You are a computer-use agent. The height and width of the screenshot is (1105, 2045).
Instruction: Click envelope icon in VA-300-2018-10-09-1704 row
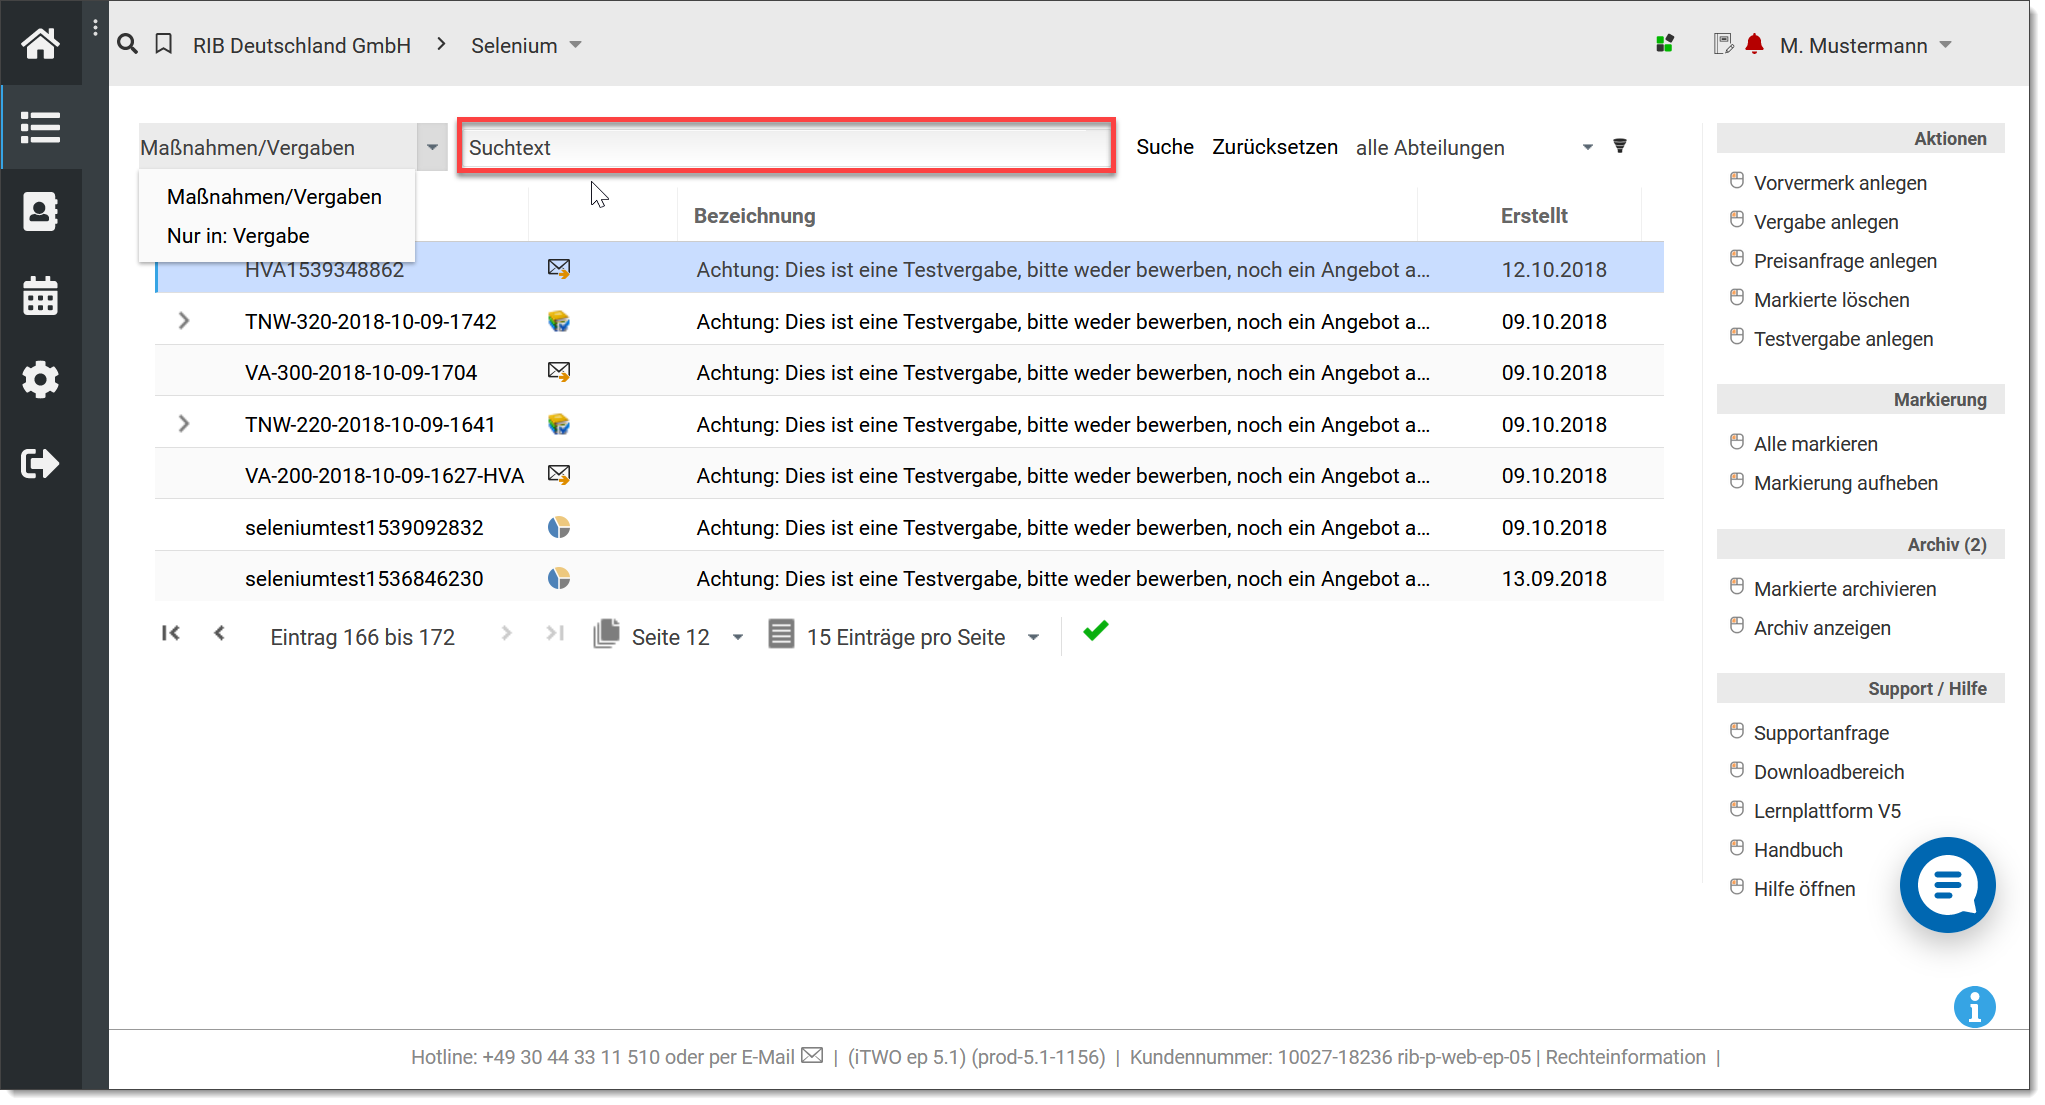(559, 372)
